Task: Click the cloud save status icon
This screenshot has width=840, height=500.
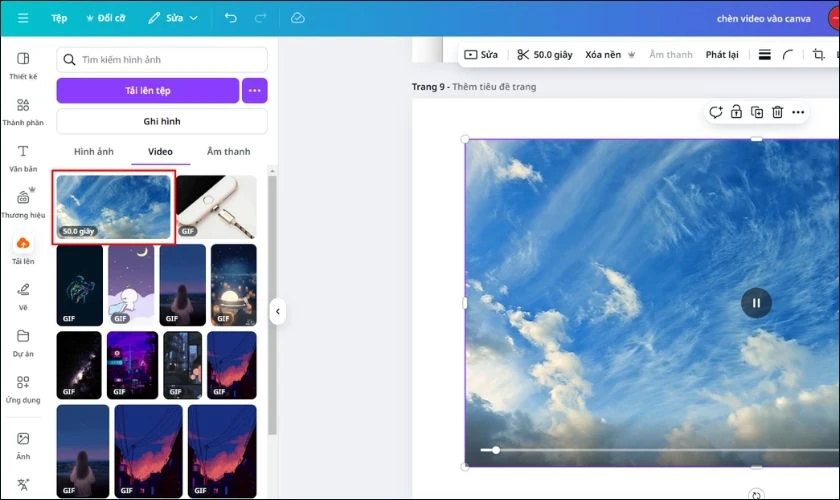Action: (298, 18)
